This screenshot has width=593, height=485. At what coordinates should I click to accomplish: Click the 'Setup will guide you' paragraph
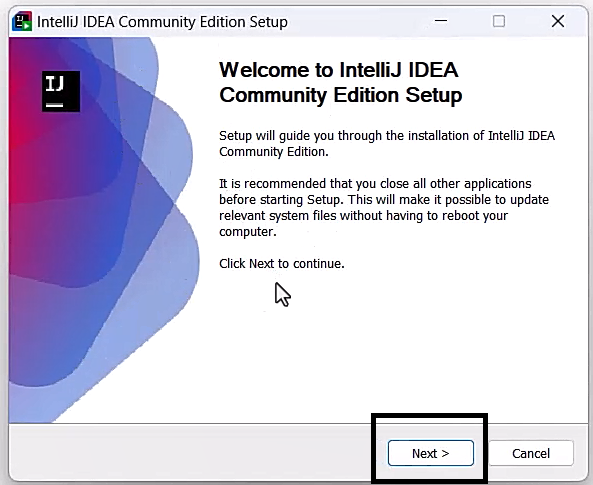[x=387, y=143]
